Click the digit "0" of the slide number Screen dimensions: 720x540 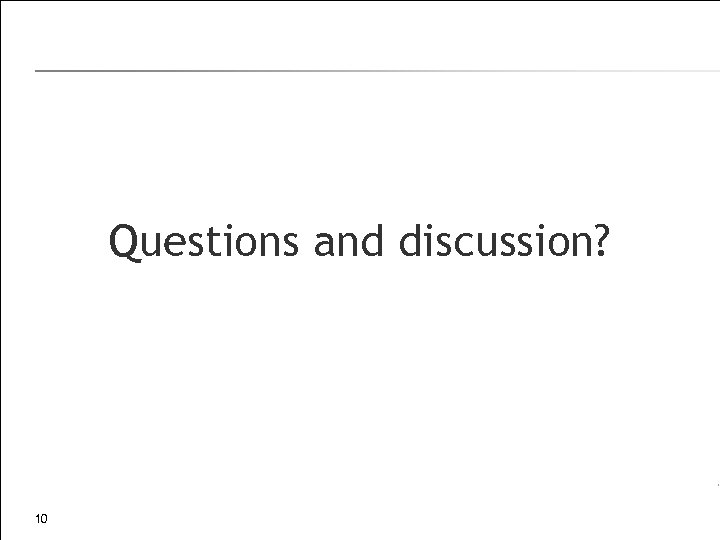(x=45, y=519)
